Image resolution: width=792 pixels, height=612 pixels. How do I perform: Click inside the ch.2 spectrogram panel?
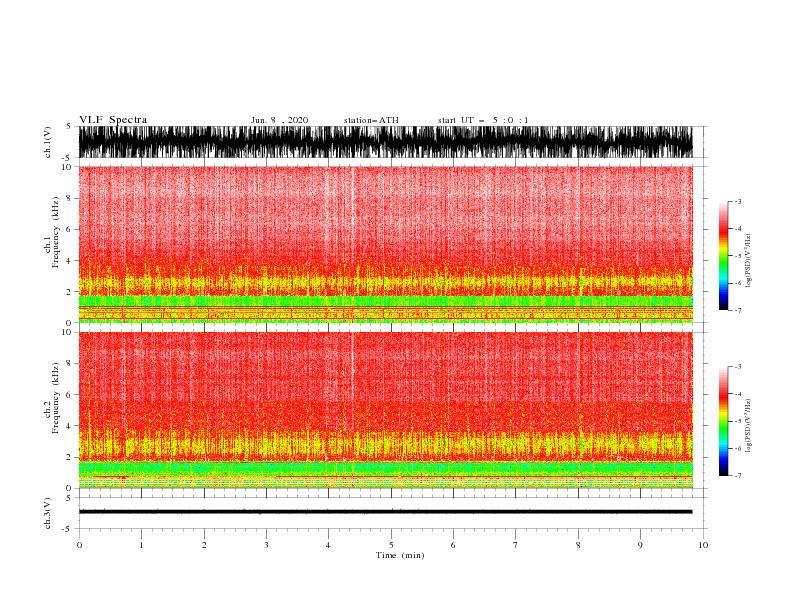pyautogui.click(x=385, y=410)
